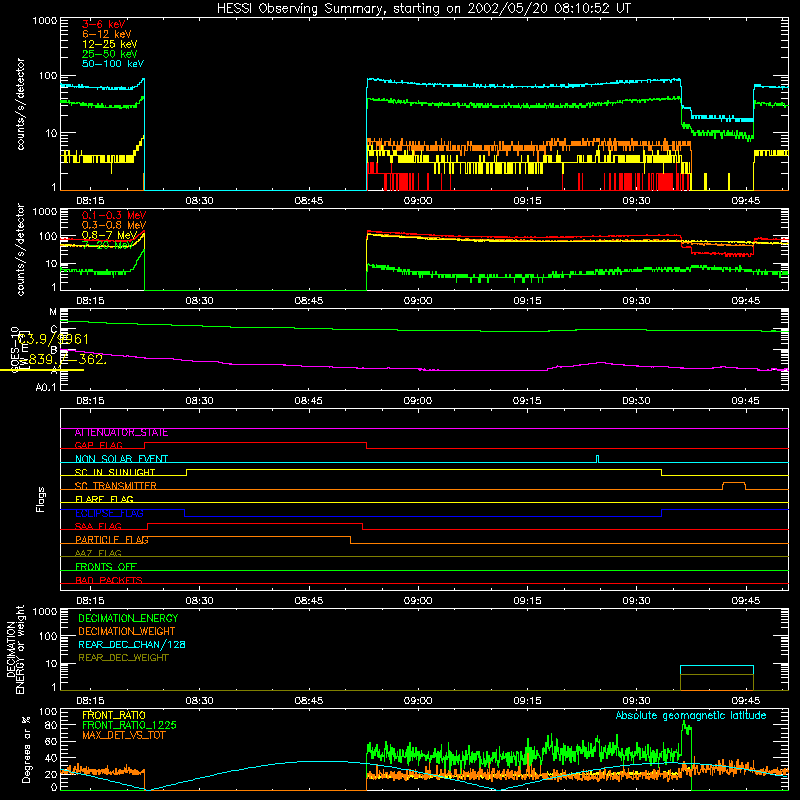This screenshot has height=800, width=800.
Task: Click the GAP_FLAG label
Action: [x=98, y=445]
